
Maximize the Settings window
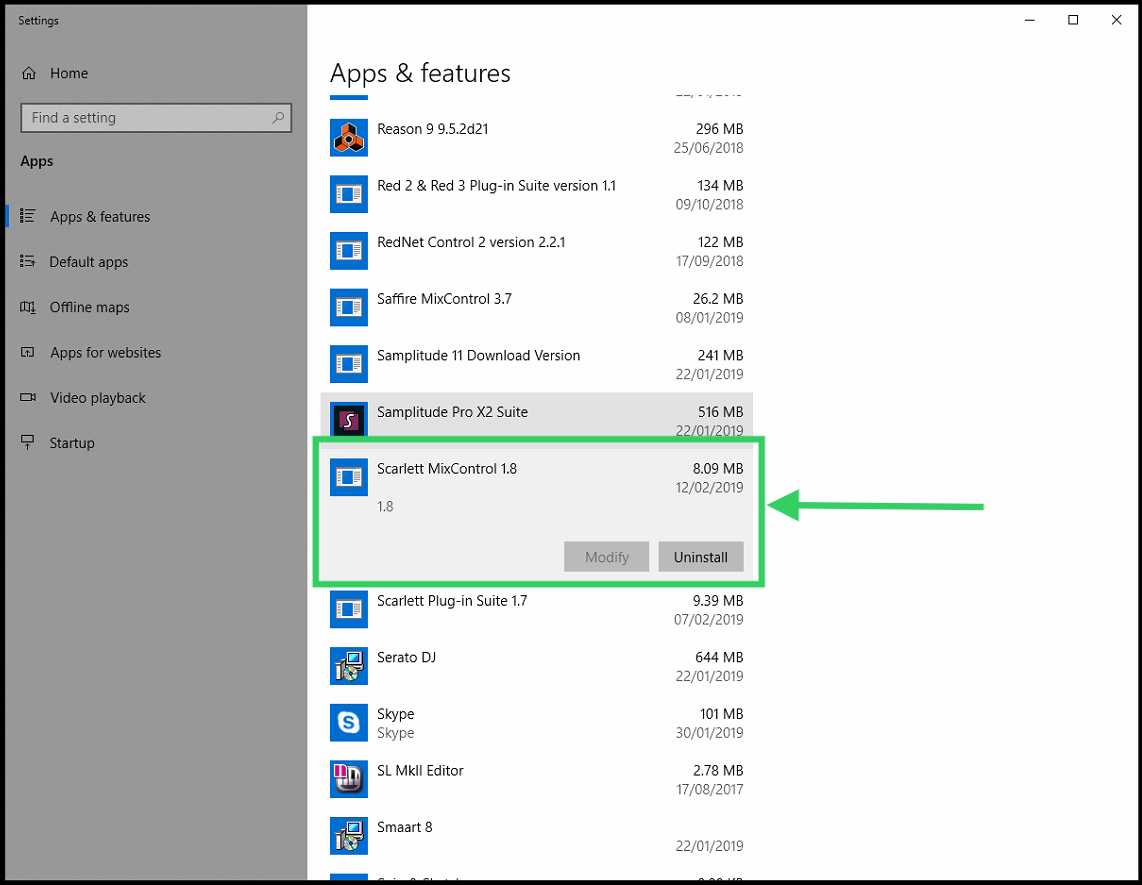[1073, 20]
